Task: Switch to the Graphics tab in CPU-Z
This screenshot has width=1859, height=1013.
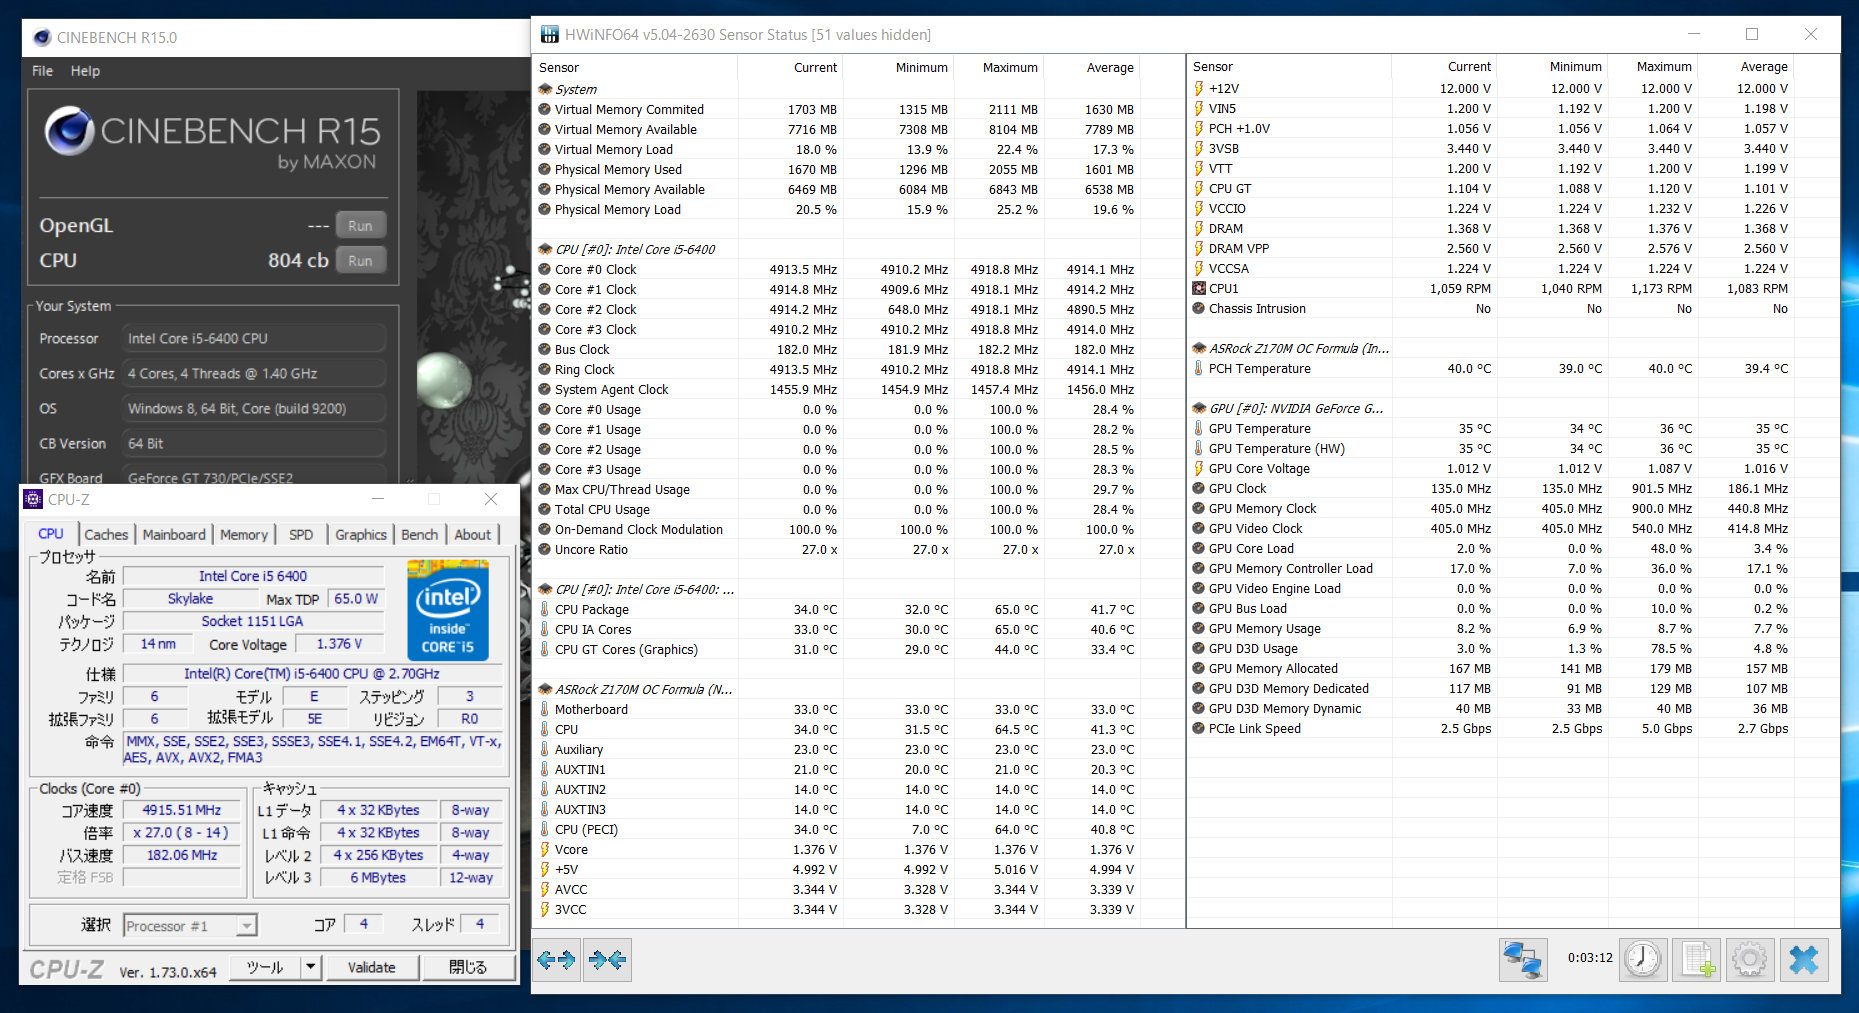Action: [x=361, y=535]
